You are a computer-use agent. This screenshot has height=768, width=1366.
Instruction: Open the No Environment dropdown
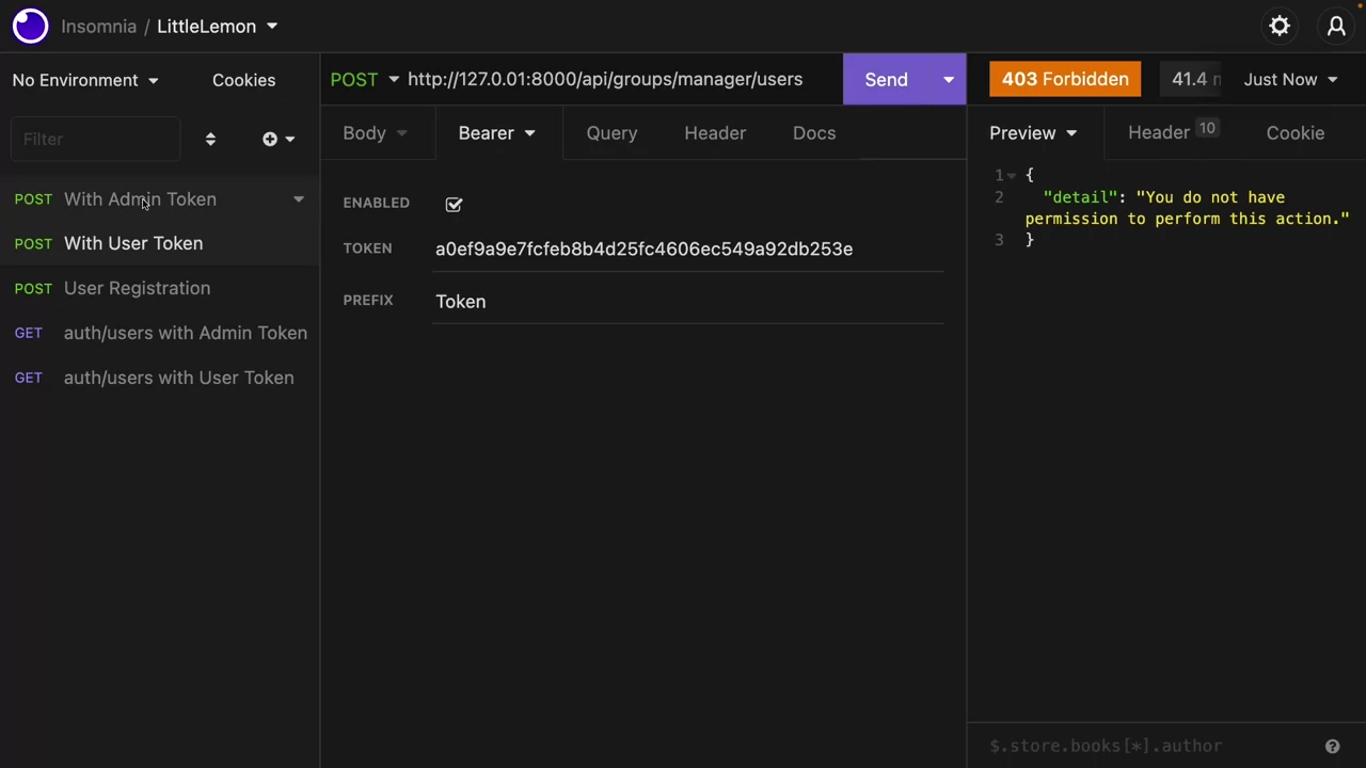point(85,80)
